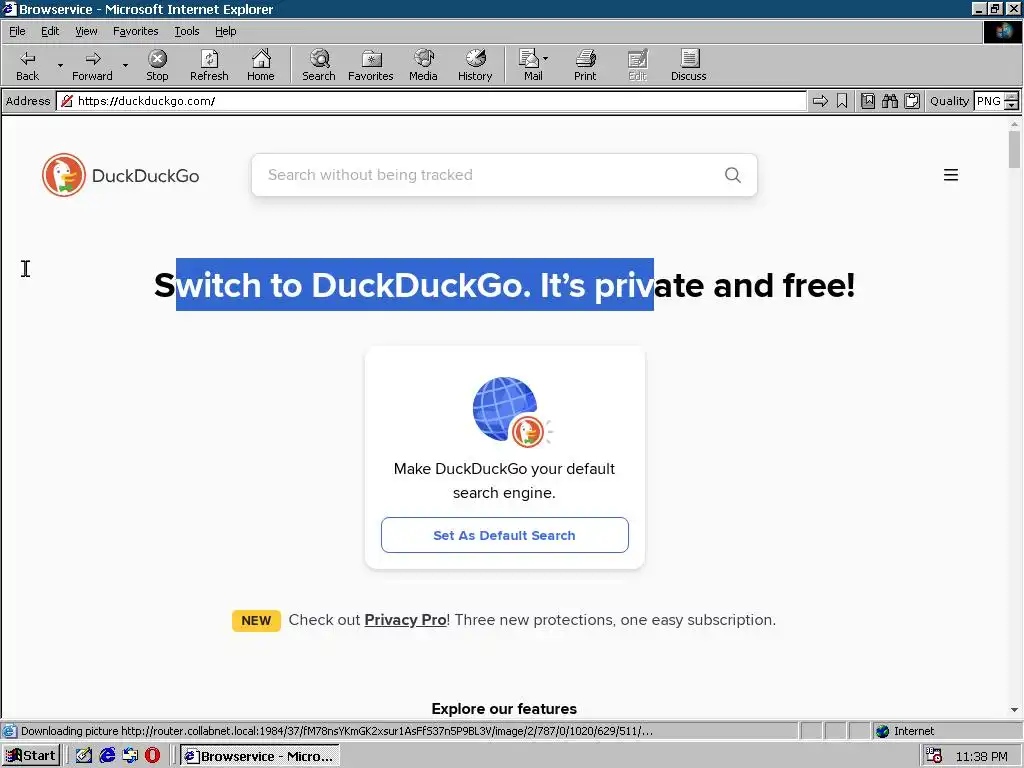This screenshot has width=1024, height=768.
Task: Open the DuckDuckGo hamburger menu
Action: click(951, 175)
